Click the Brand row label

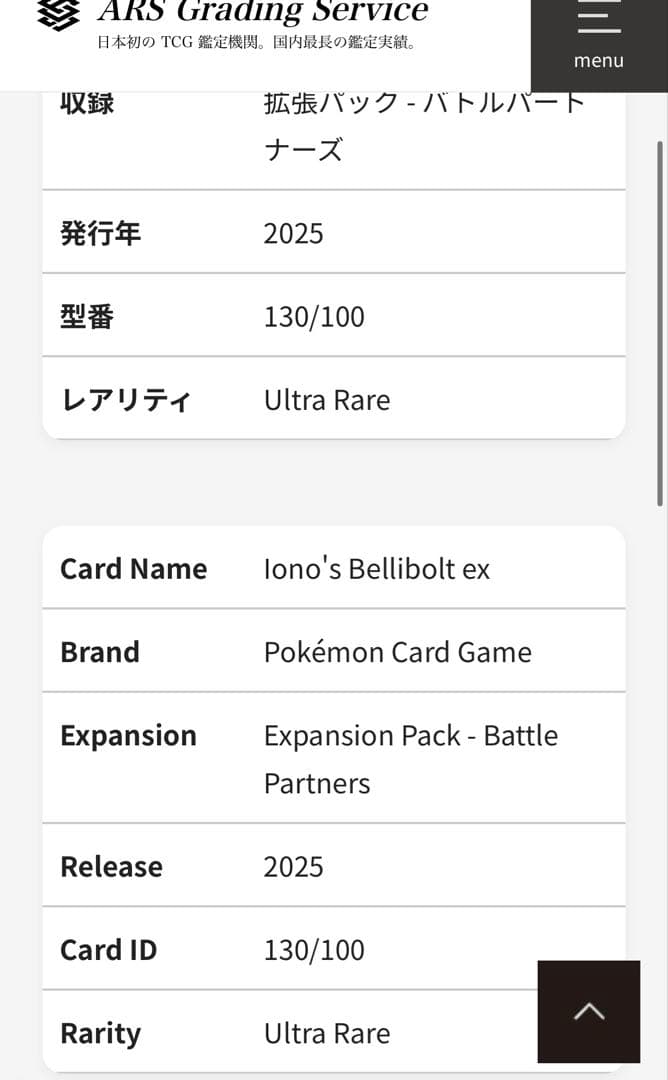click(x=100, y=651)
